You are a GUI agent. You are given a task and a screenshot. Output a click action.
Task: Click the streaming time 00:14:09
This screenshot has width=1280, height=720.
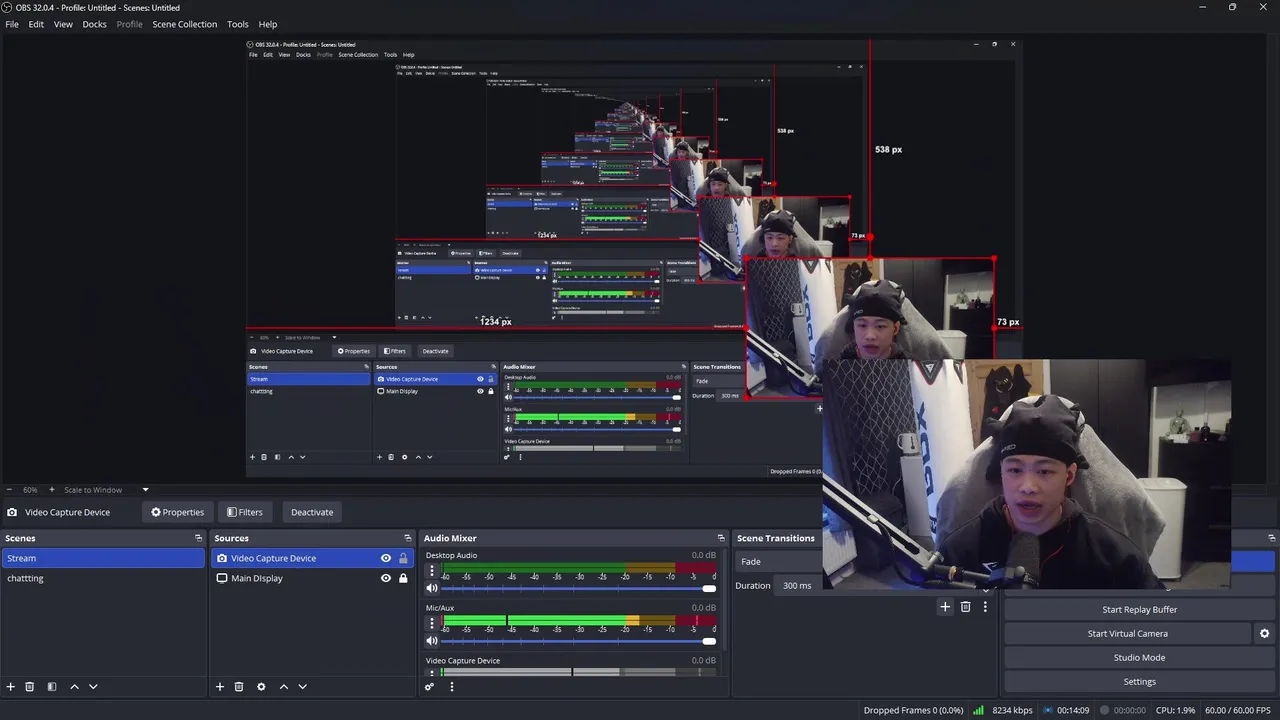[x=1073, y=710]
